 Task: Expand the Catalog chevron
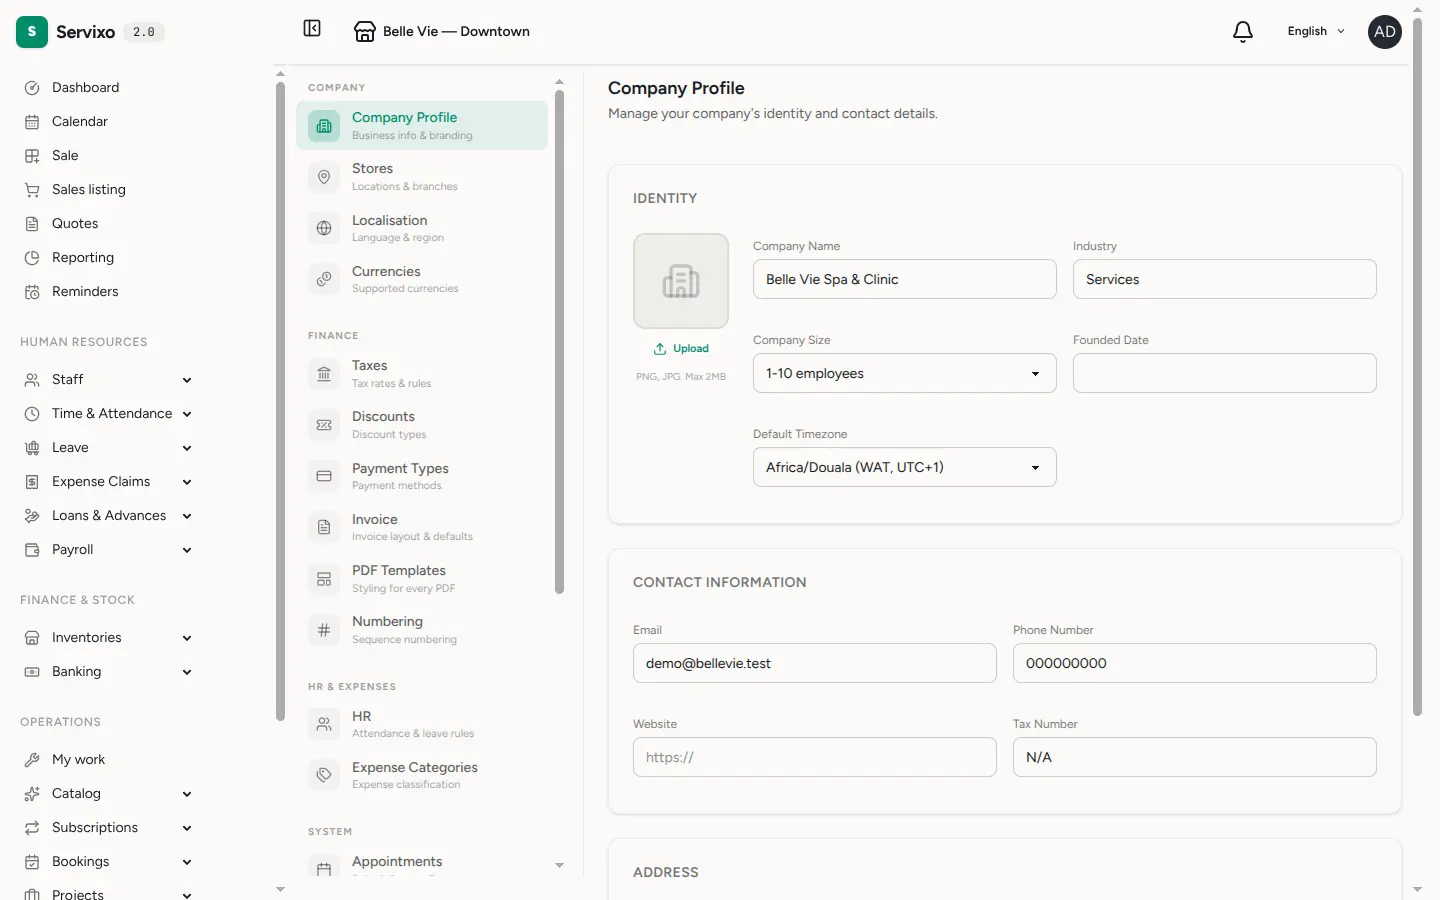coord(187,794)
